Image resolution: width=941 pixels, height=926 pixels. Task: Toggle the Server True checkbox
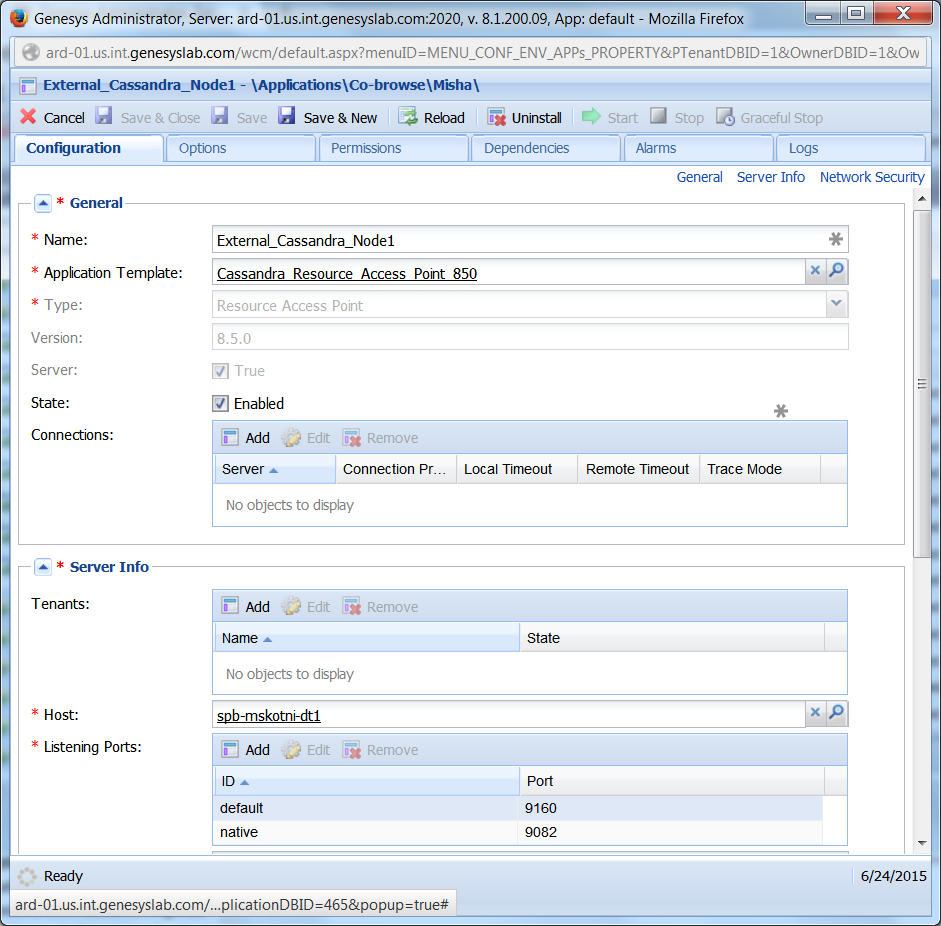tap(220, 371)
